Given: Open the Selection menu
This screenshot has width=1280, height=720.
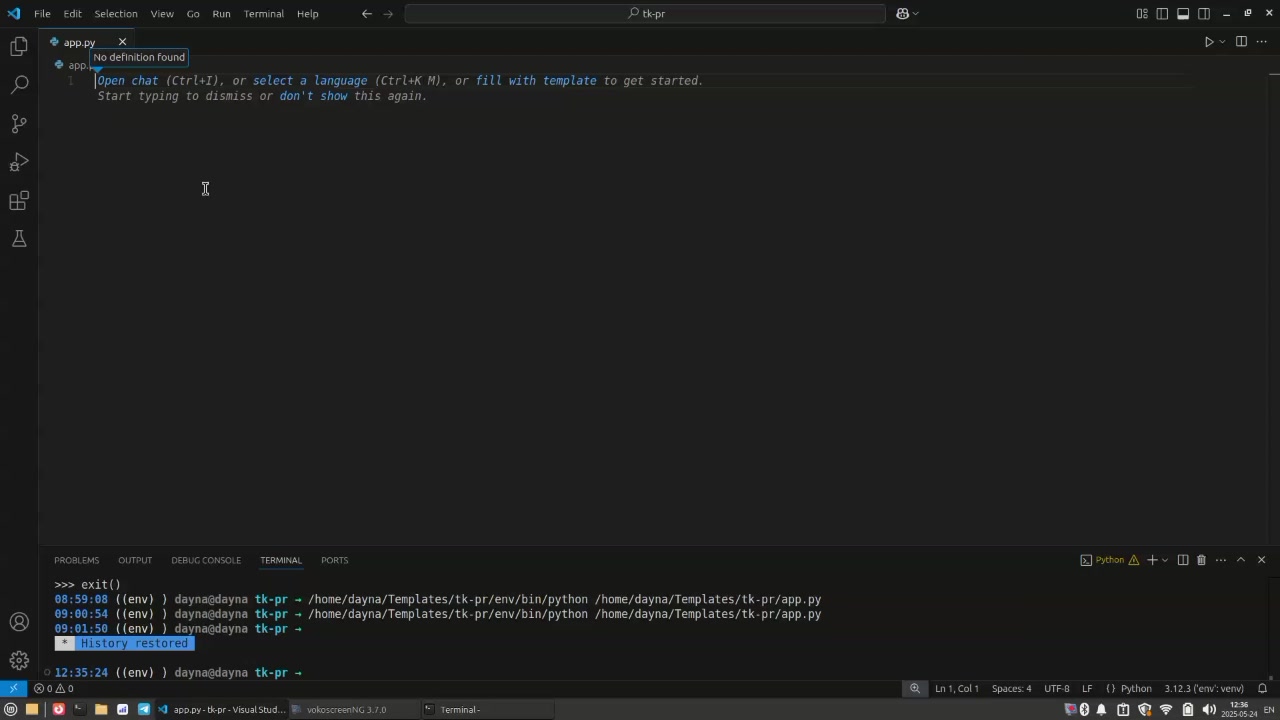Looking at the screenshot, I should [x=116, y=14].
